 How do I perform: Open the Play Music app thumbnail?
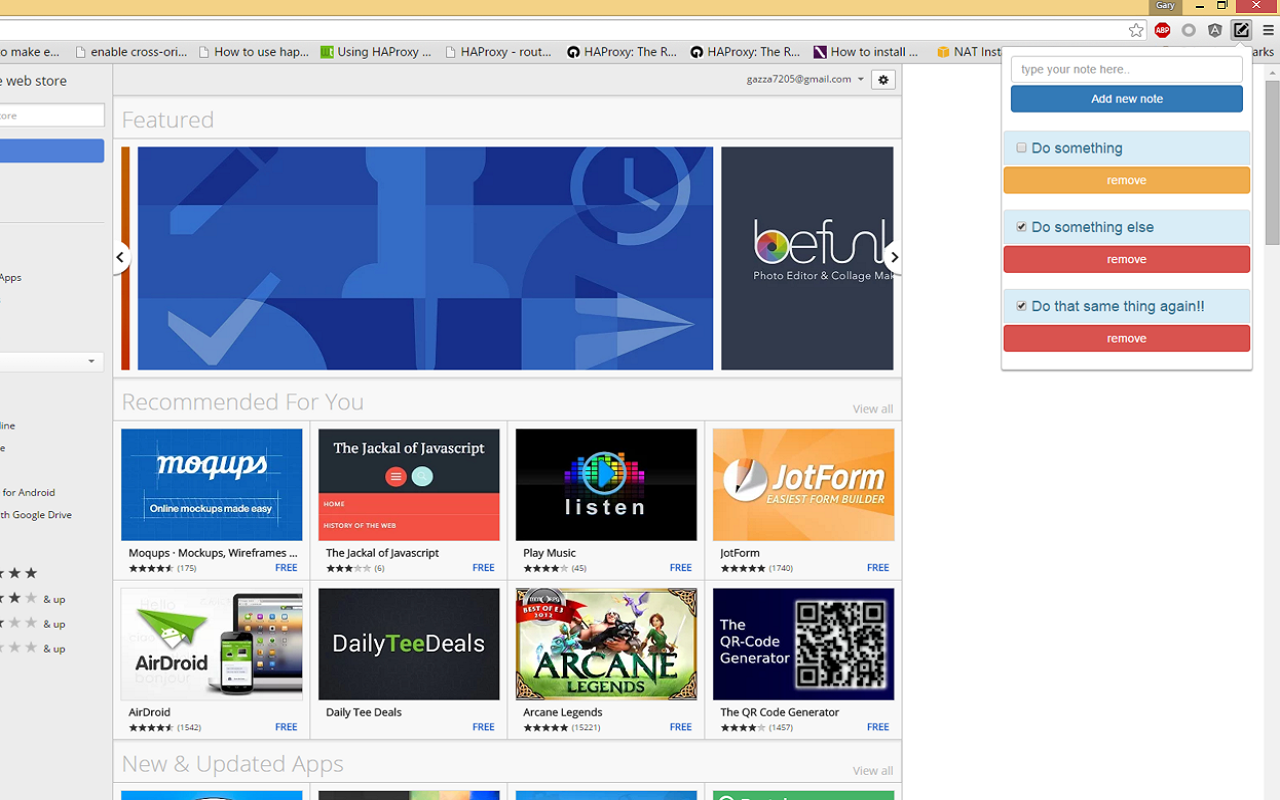606,485
